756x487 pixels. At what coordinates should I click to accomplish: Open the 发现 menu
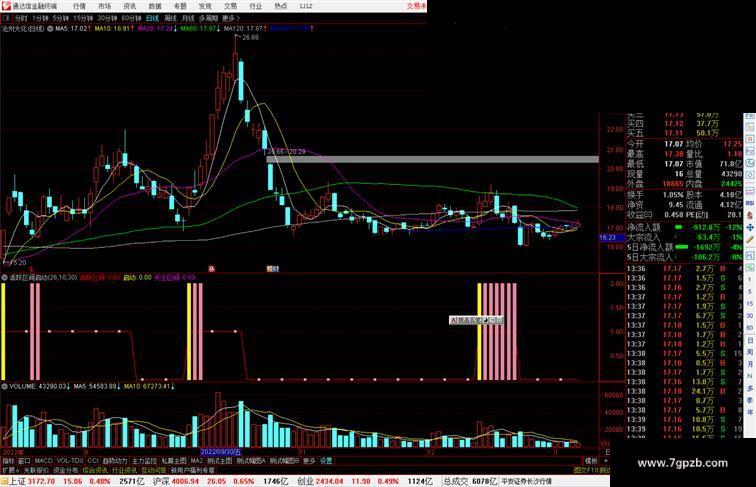pyautogui.click(x=205, y=6)
